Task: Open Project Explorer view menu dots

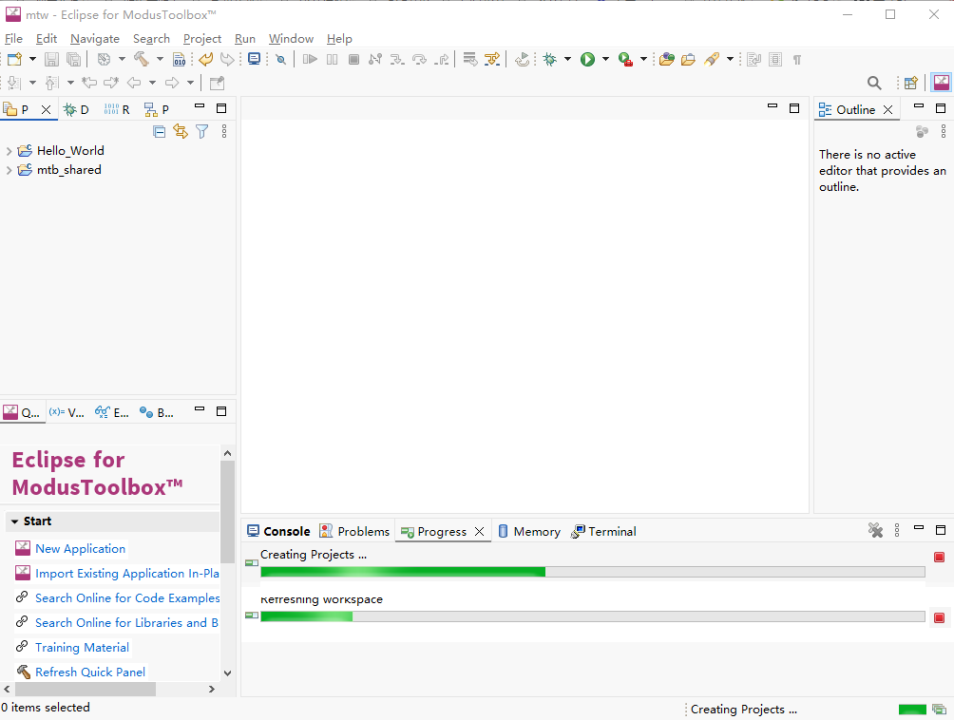Action: pyautogui.click(x=224, y=131)
